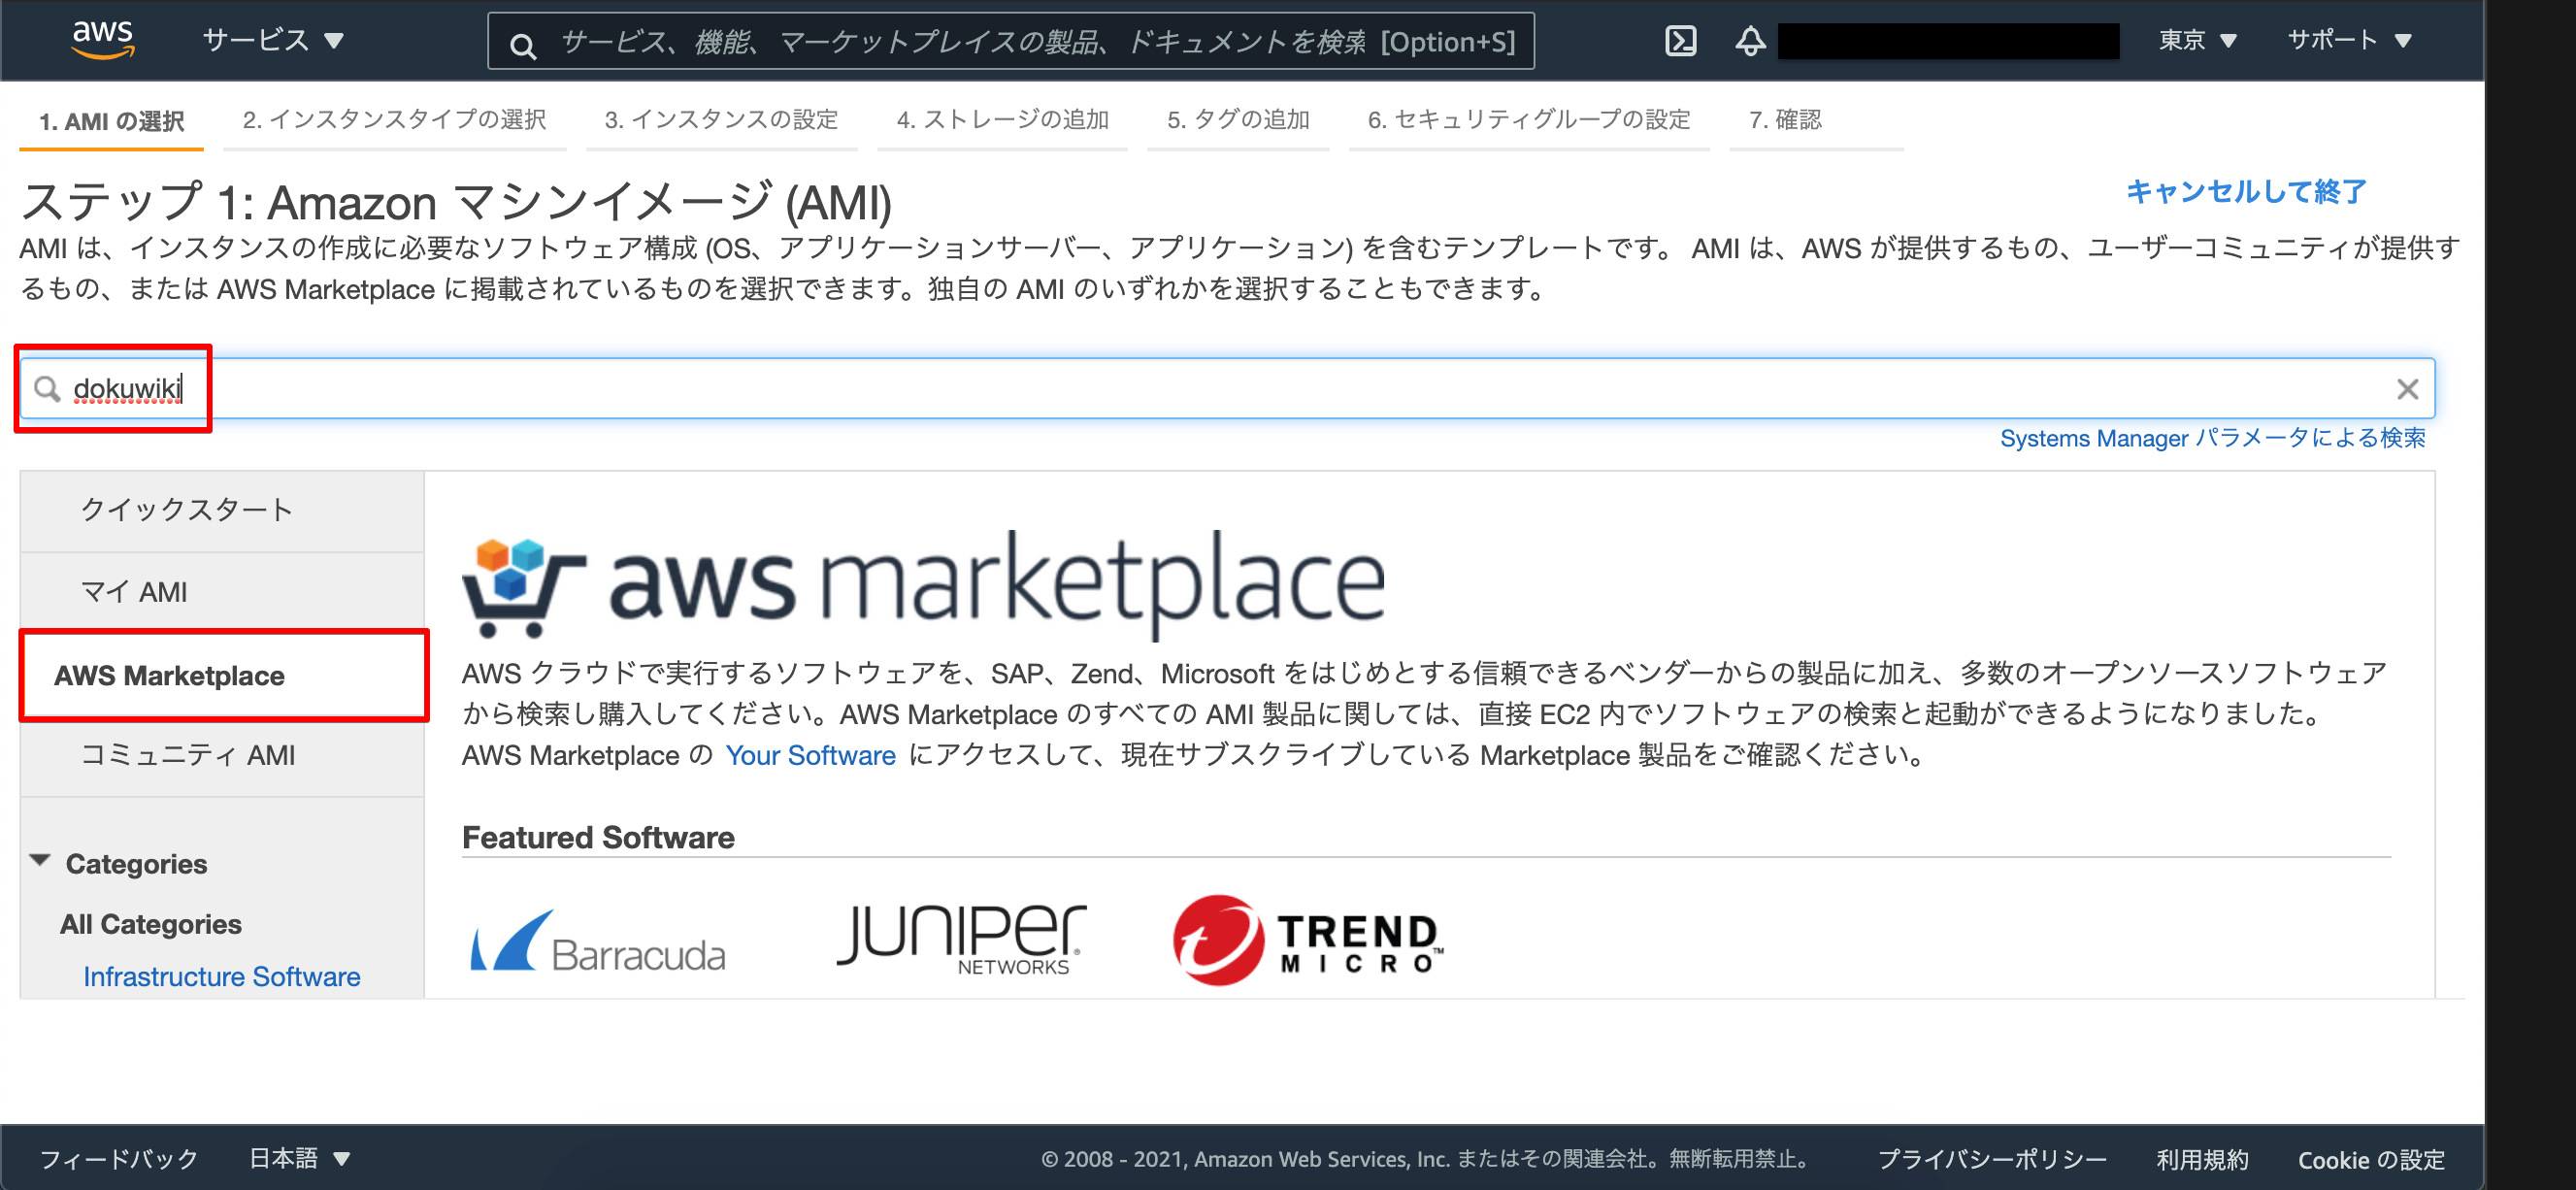Select AWS Marketplace in the sidebar
This screenshot has width=2576, height=1190.
coord(224,675)
